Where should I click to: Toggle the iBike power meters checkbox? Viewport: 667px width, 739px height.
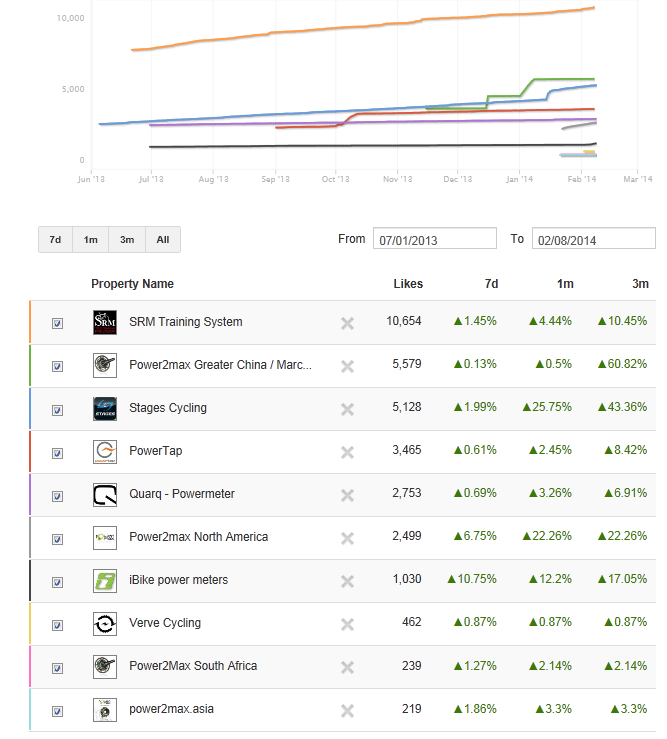(58, 583)
